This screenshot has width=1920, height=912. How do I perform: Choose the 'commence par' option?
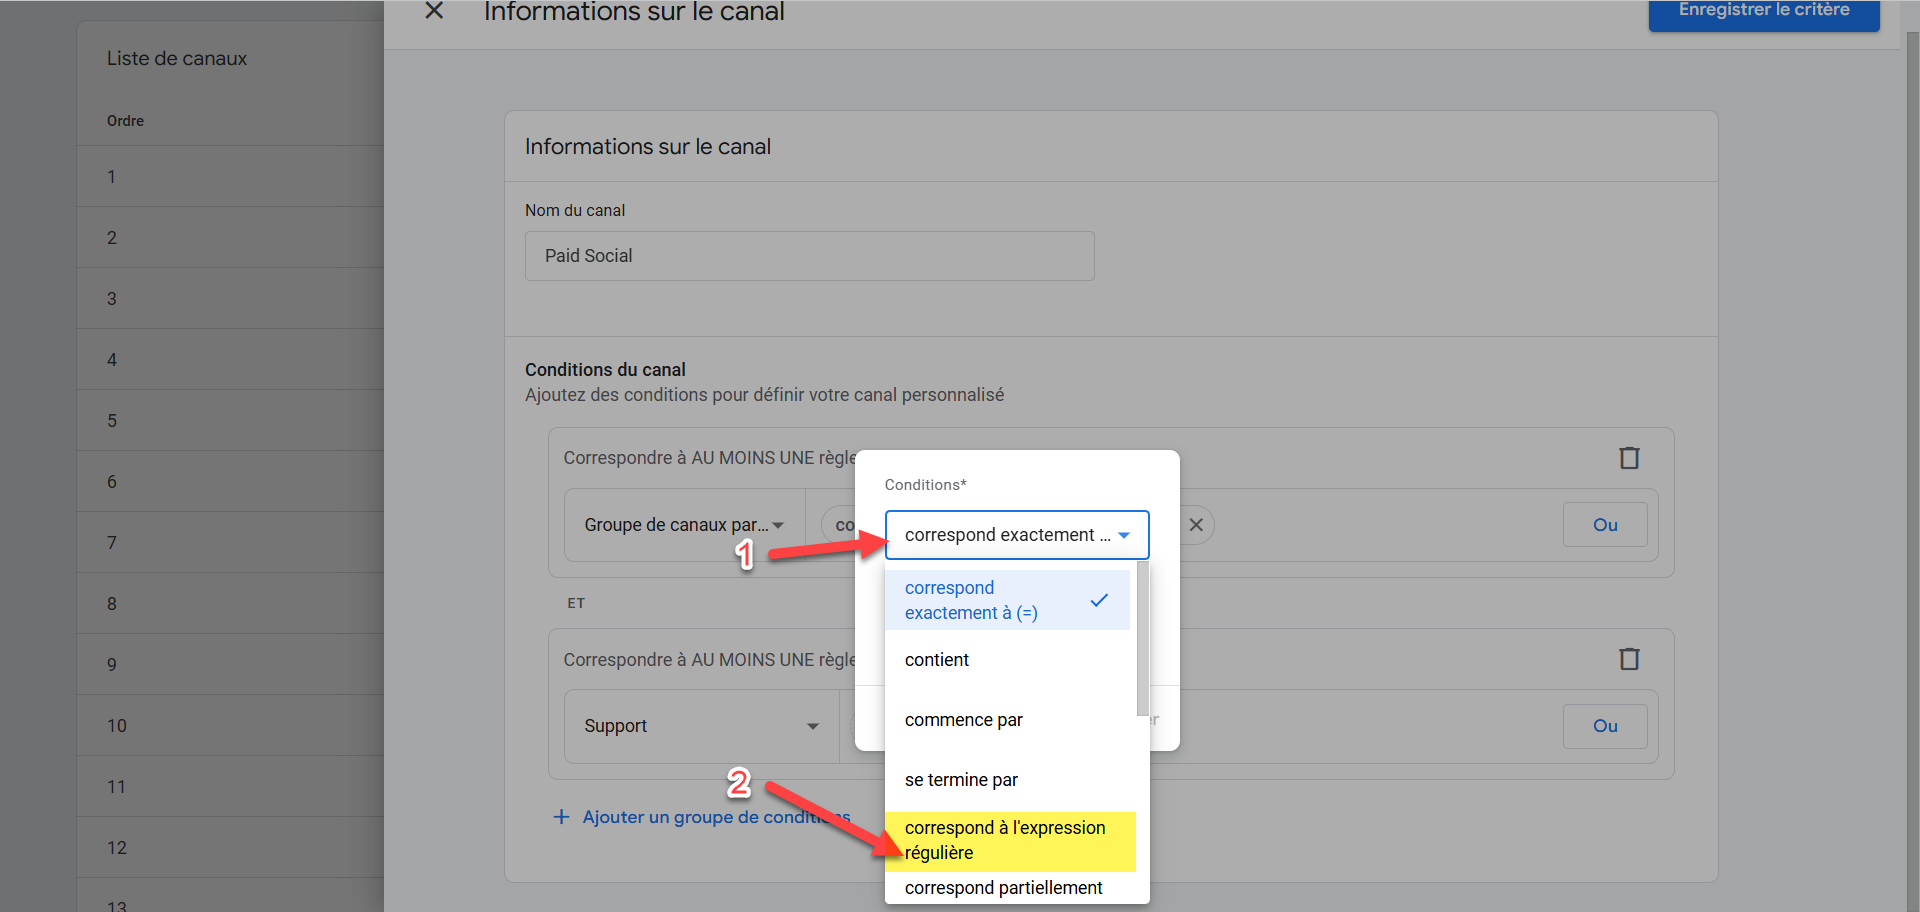pyautogui.click(x=963, y=720)
